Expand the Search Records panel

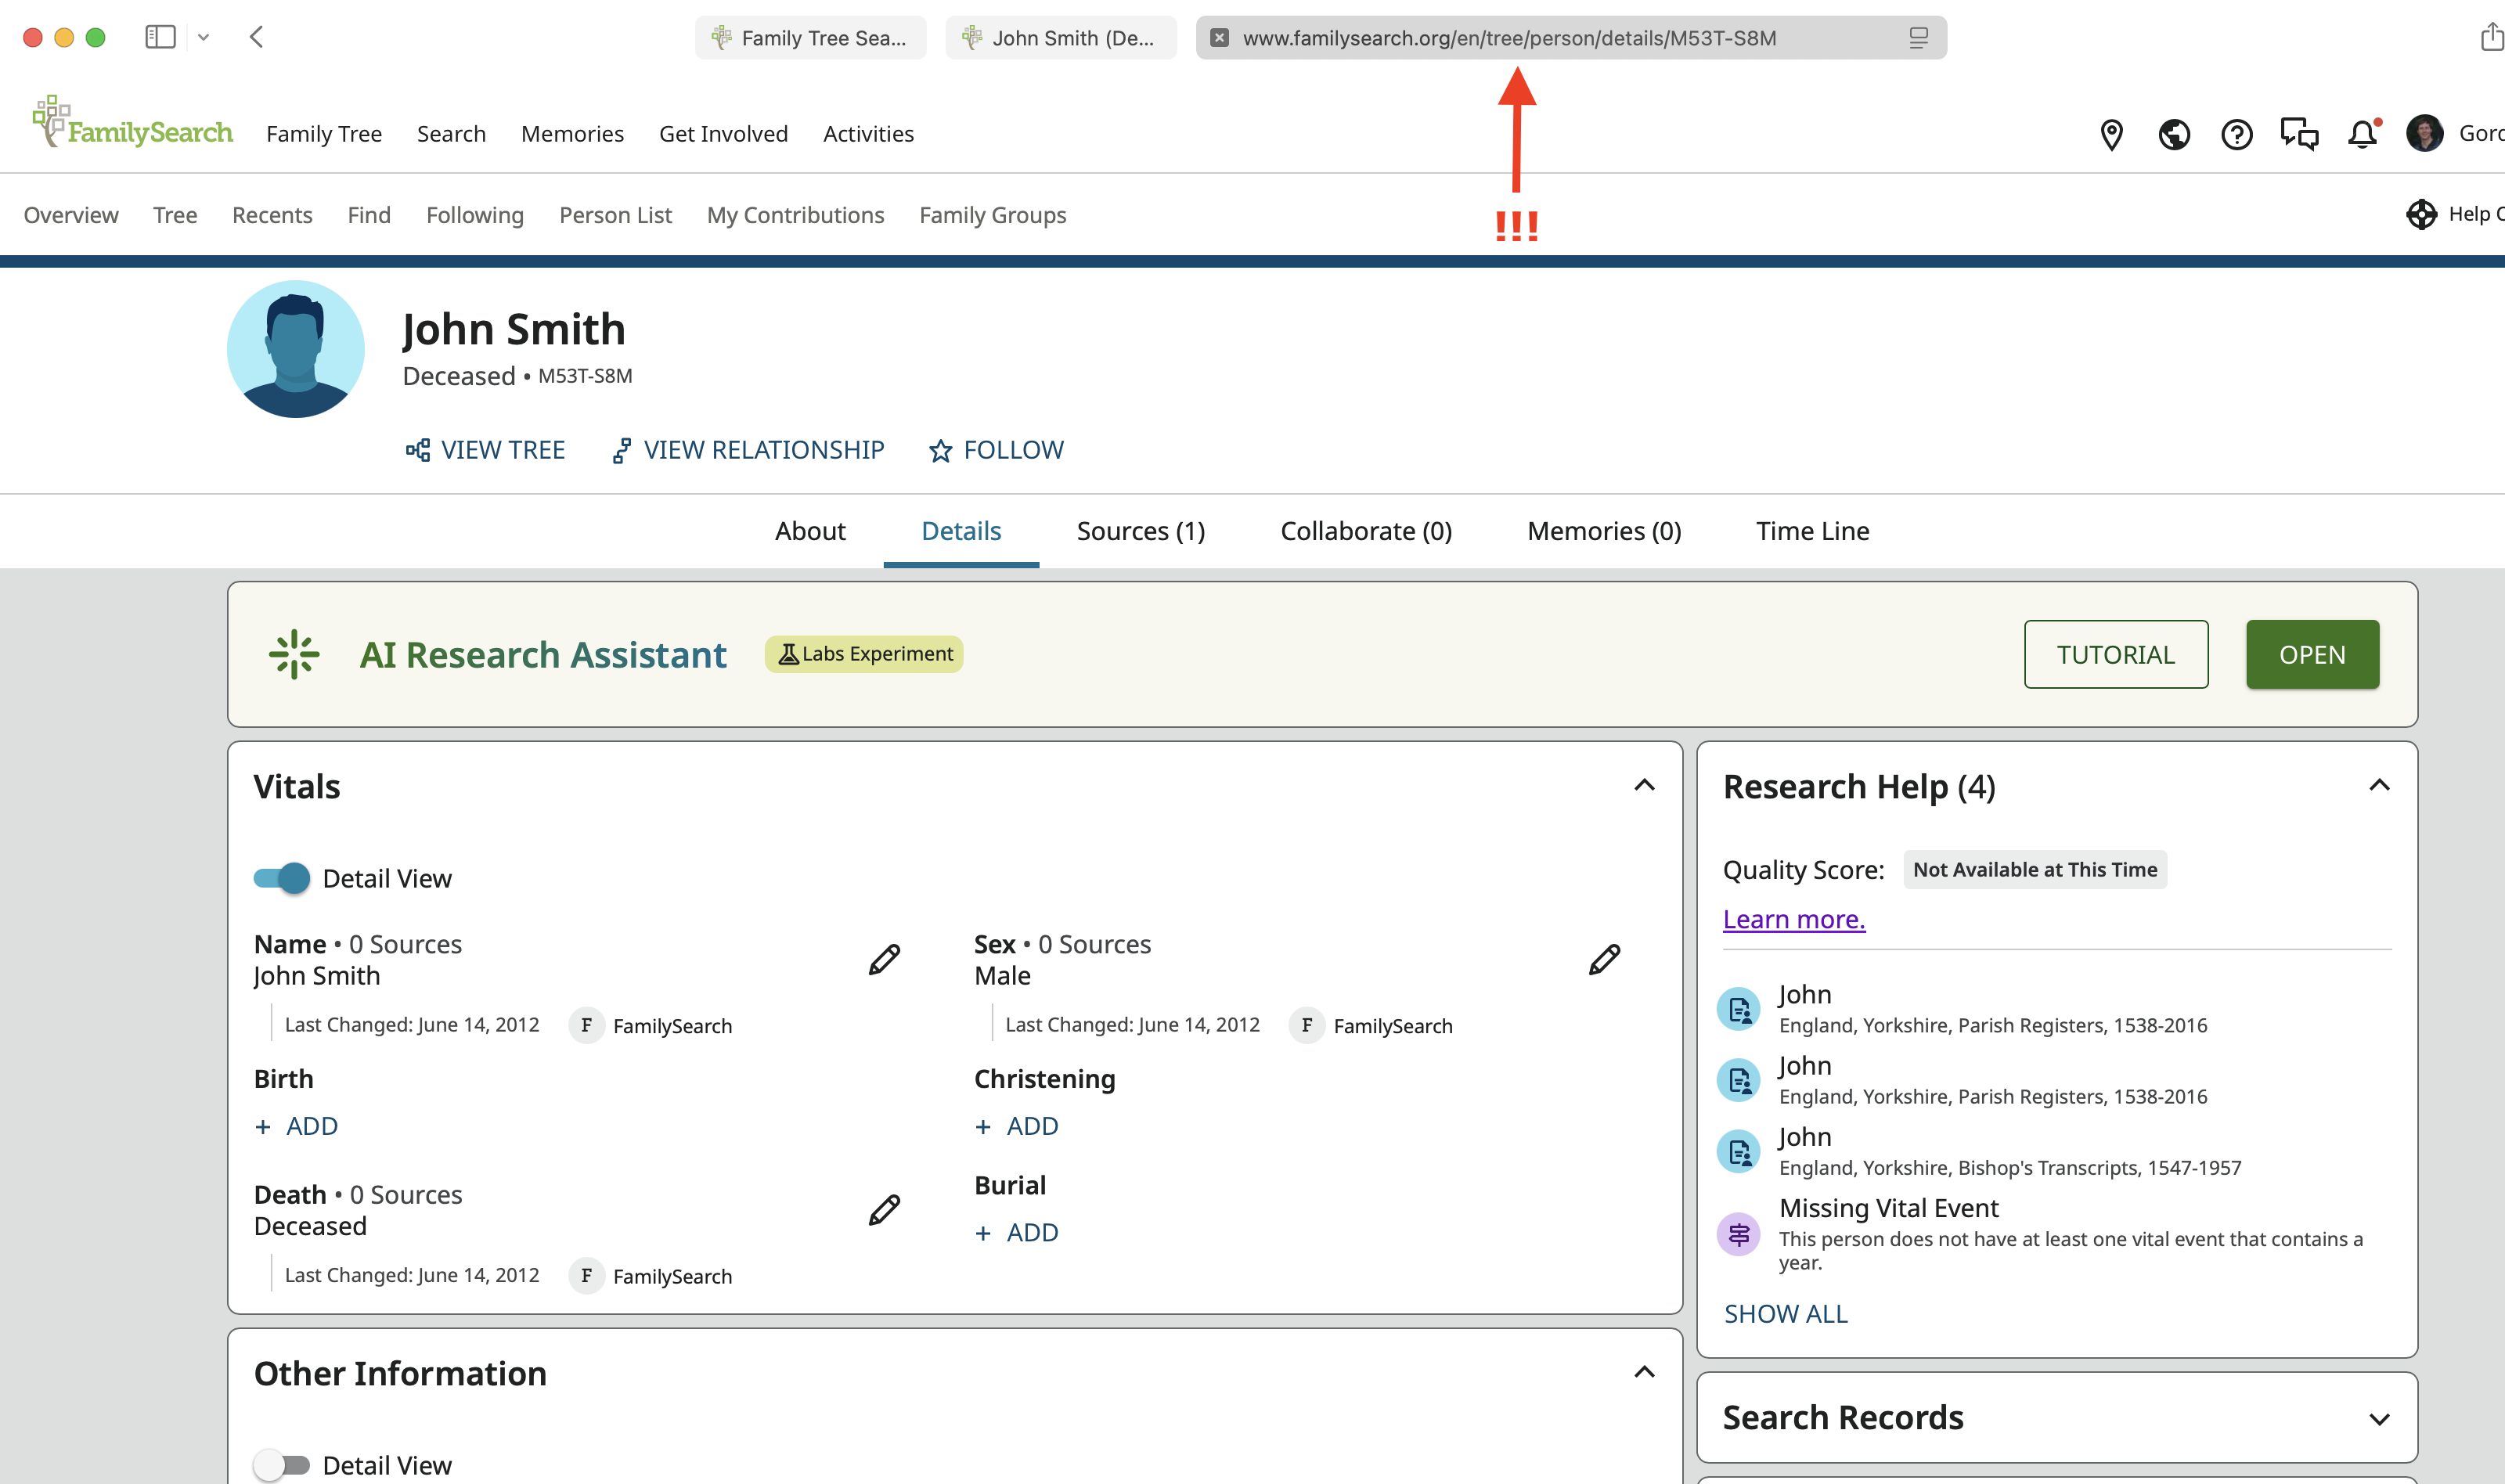(x=2379, y=1419)
